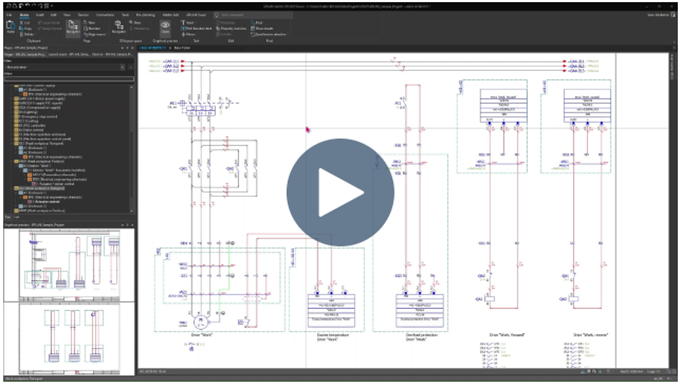
Task: Open the Mirror dropdown in Text group
Action: (188, 34)
